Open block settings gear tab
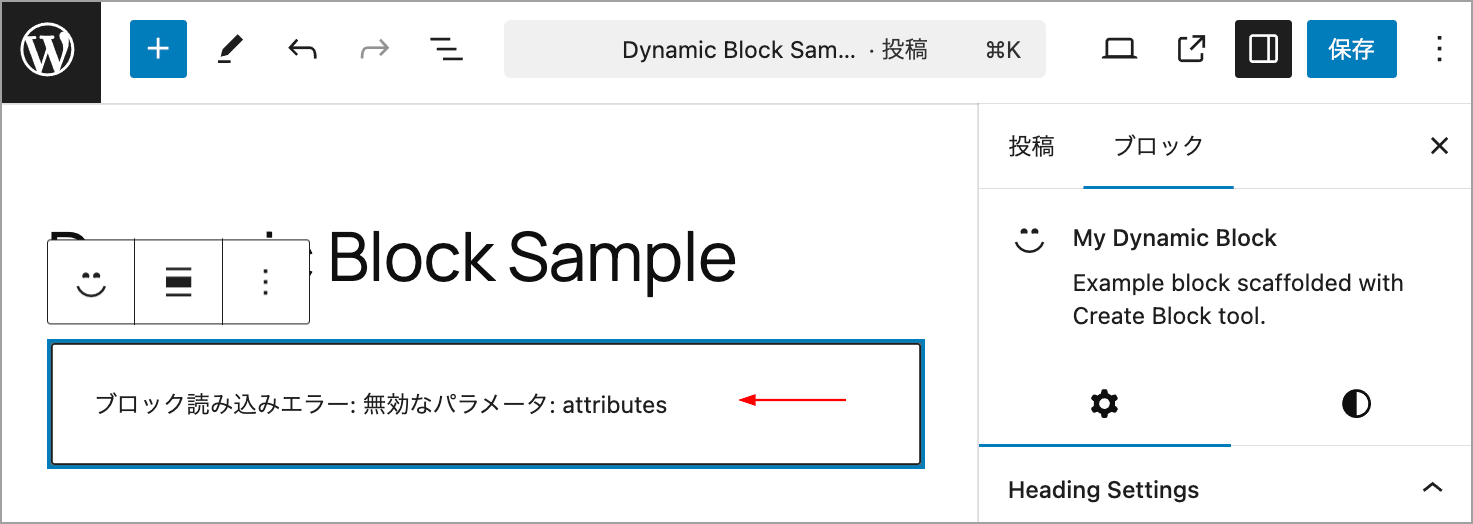 pos(1105,404)
